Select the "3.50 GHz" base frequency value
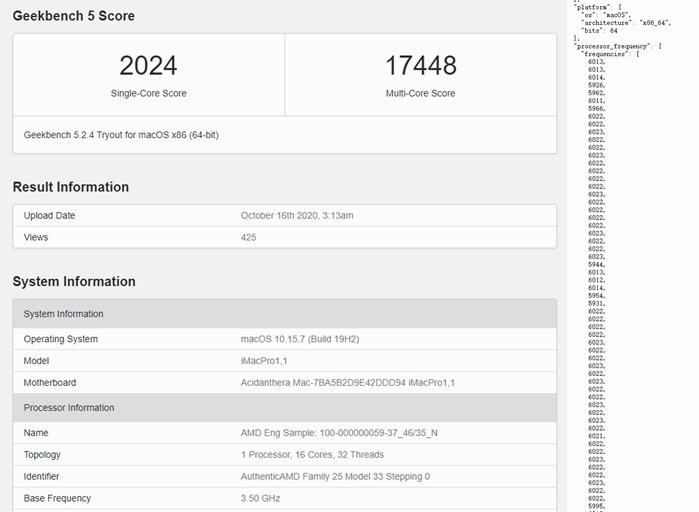 coord(260,498)
